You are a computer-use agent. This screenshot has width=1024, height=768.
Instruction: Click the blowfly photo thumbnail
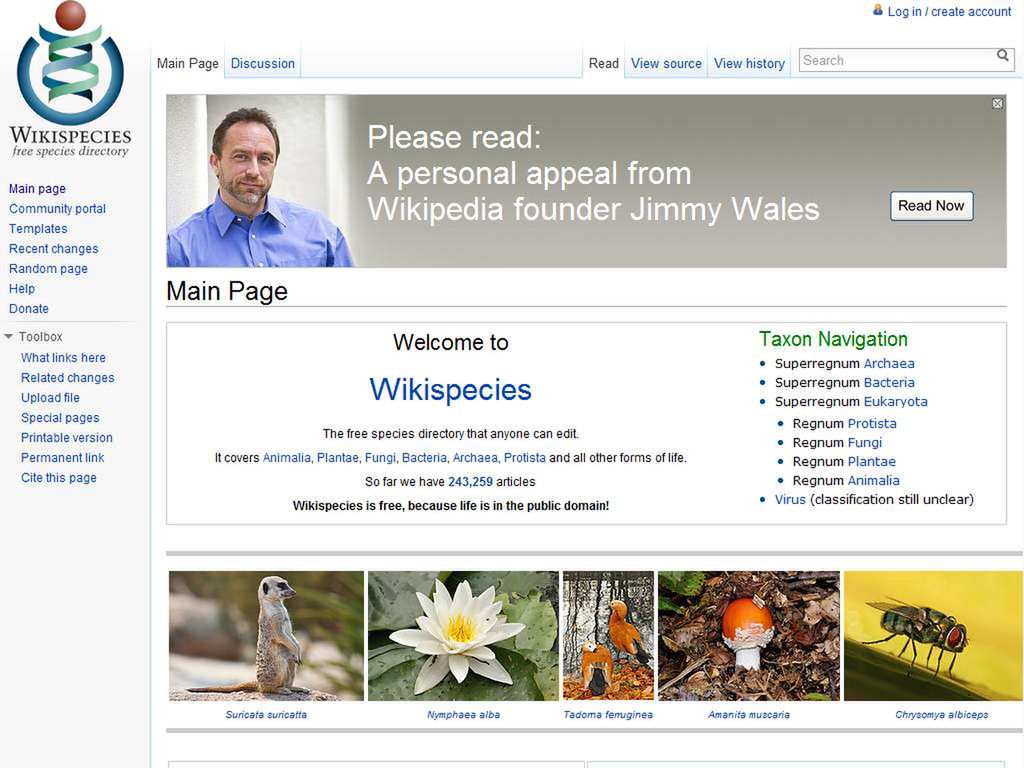coord(933,636)
